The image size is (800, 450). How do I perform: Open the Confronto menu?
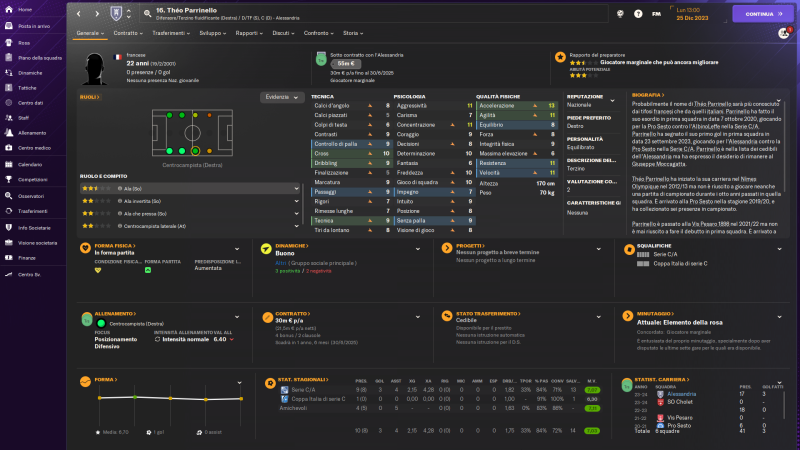coord(318,33)
